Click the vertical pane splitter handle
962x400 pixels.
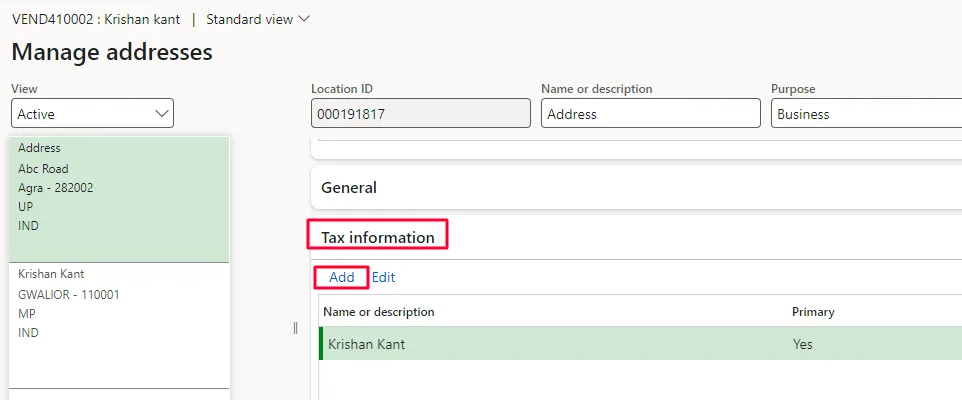pos(296,328)
